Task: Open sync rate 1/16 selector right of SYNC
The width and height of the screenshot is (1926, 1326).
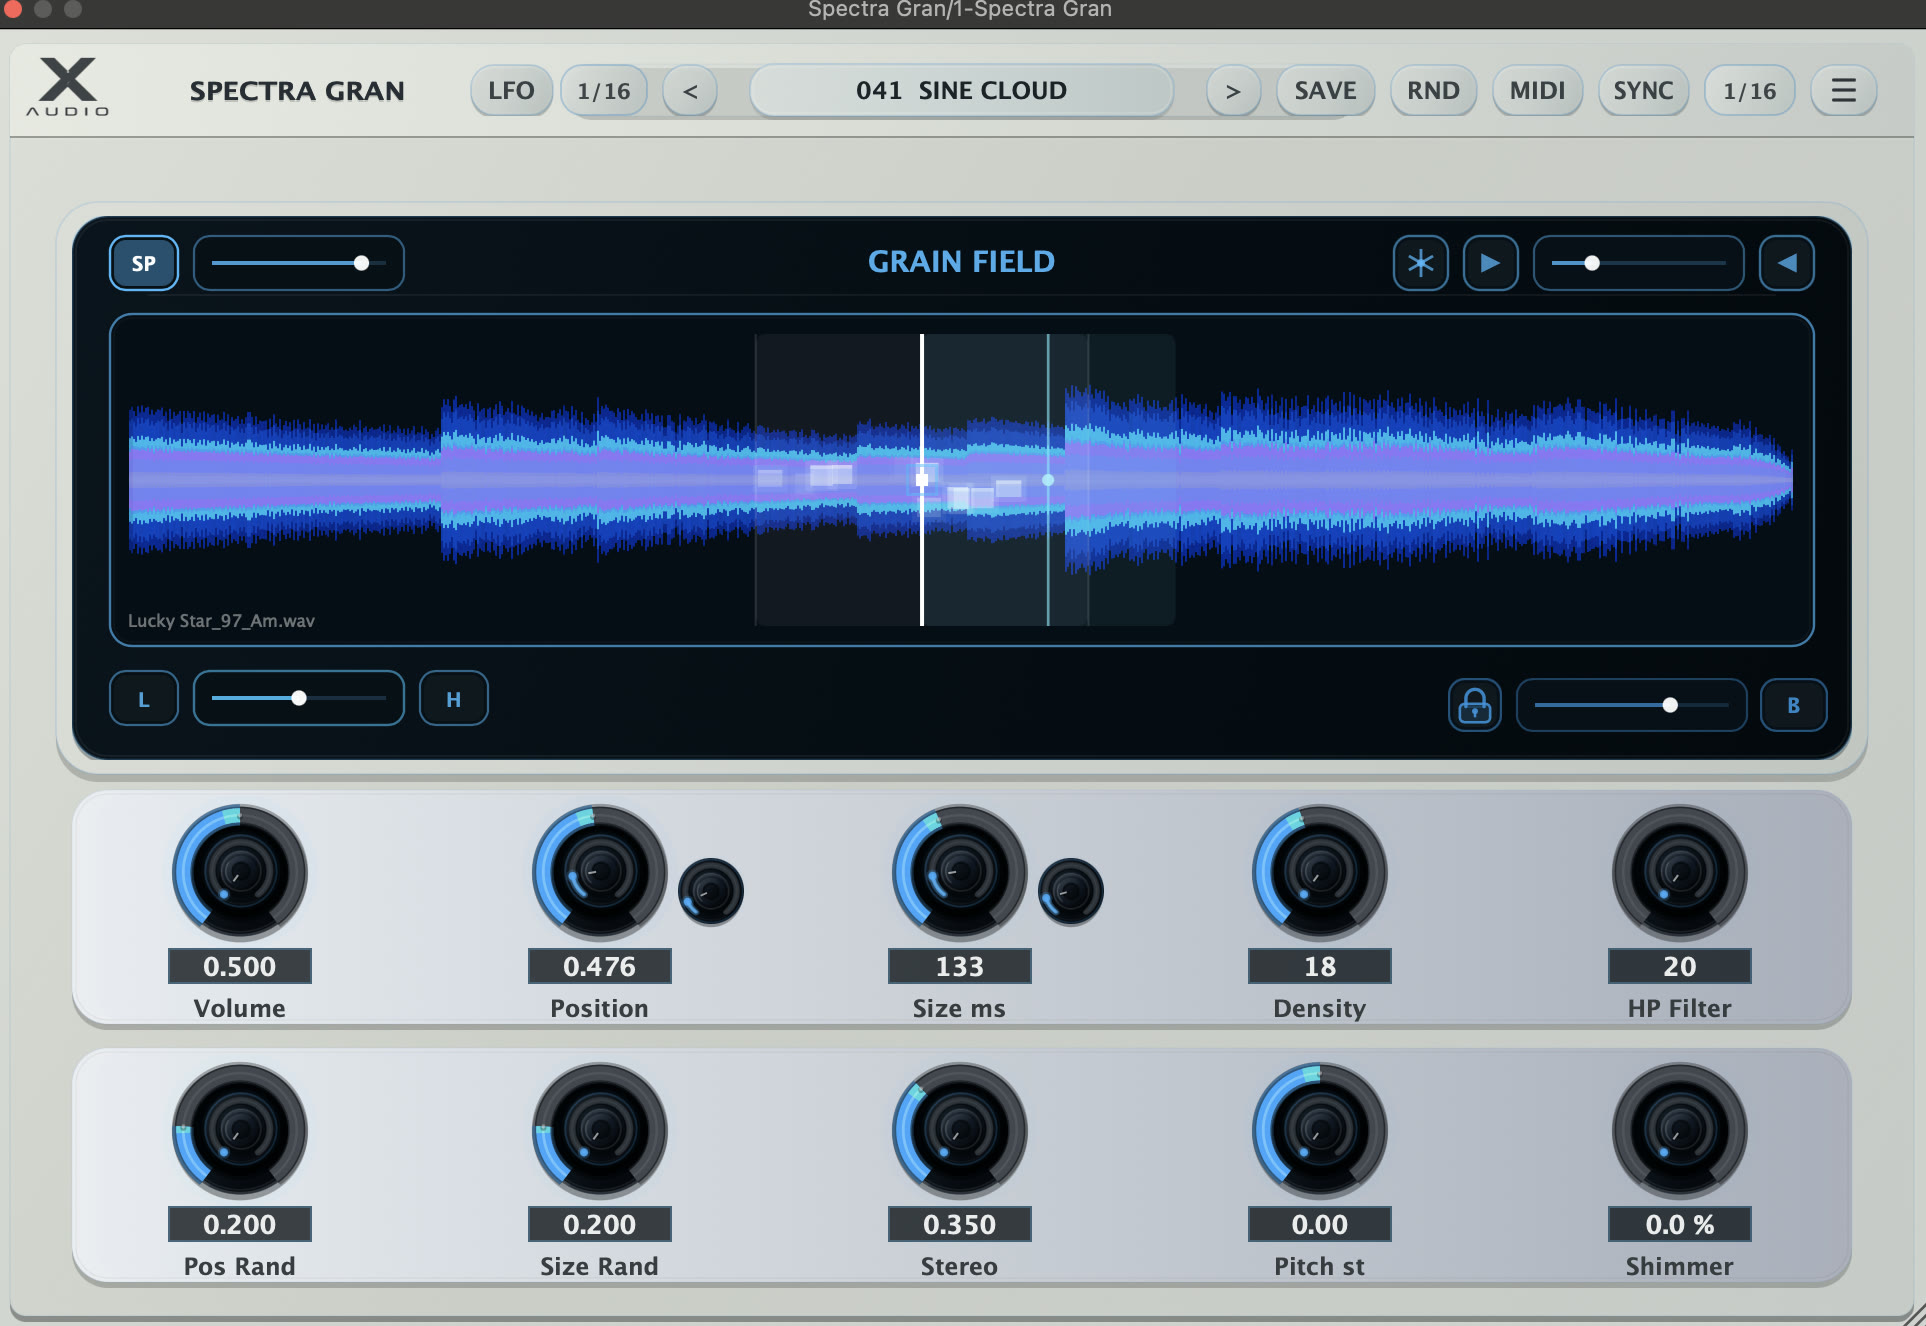Action: (1749, 91)
